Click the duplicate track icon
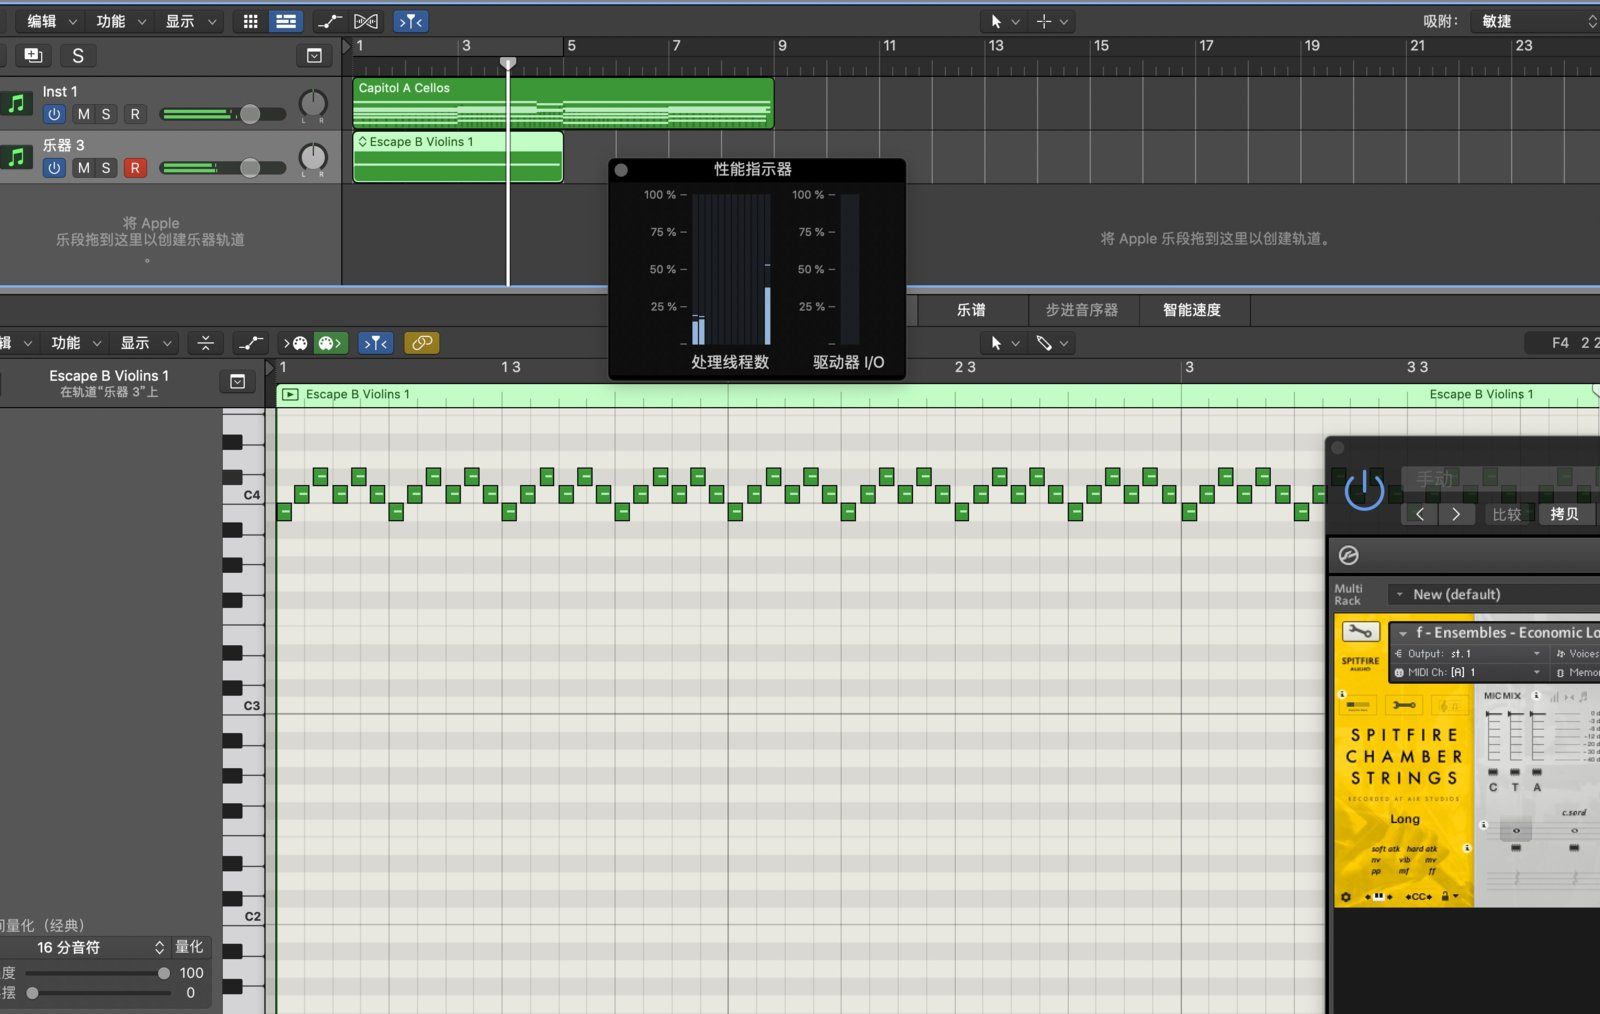Viewport: 1600px width, 1014px height. point(33,56)
